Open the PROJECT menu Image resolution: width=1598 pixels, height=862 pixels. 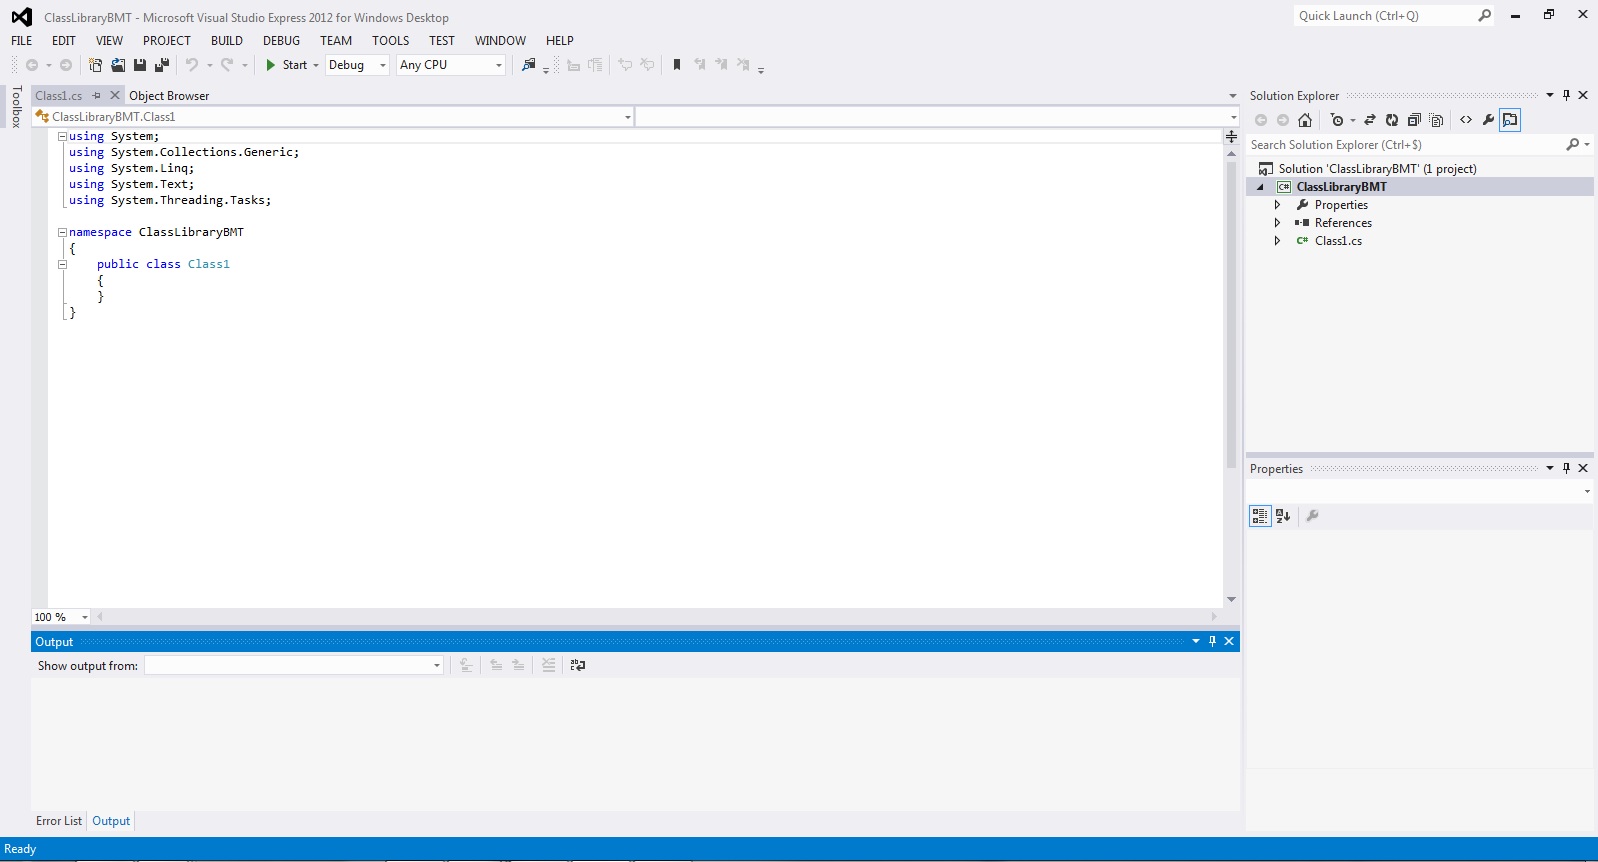167,41
